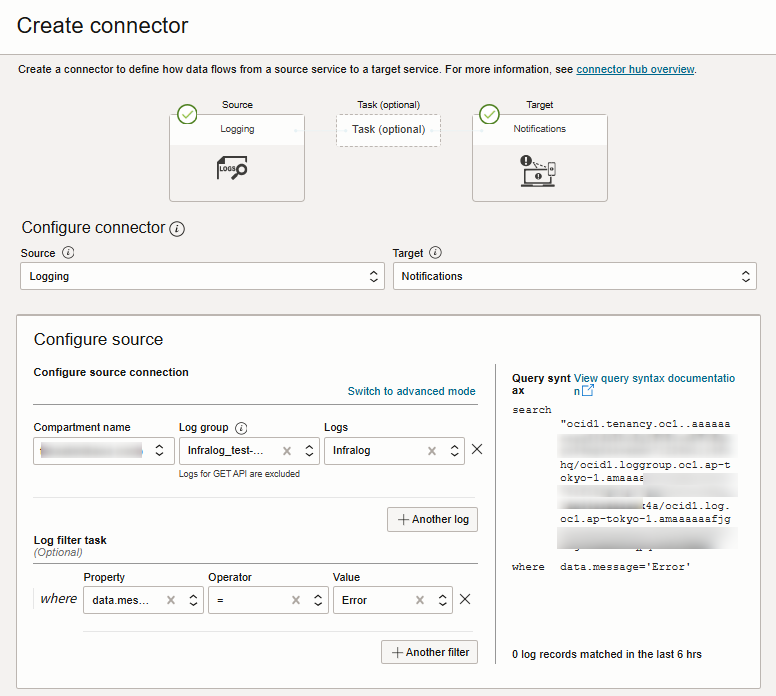
Task: Click the Logging logs icon in Source card
Action: (x=232, y=169)
